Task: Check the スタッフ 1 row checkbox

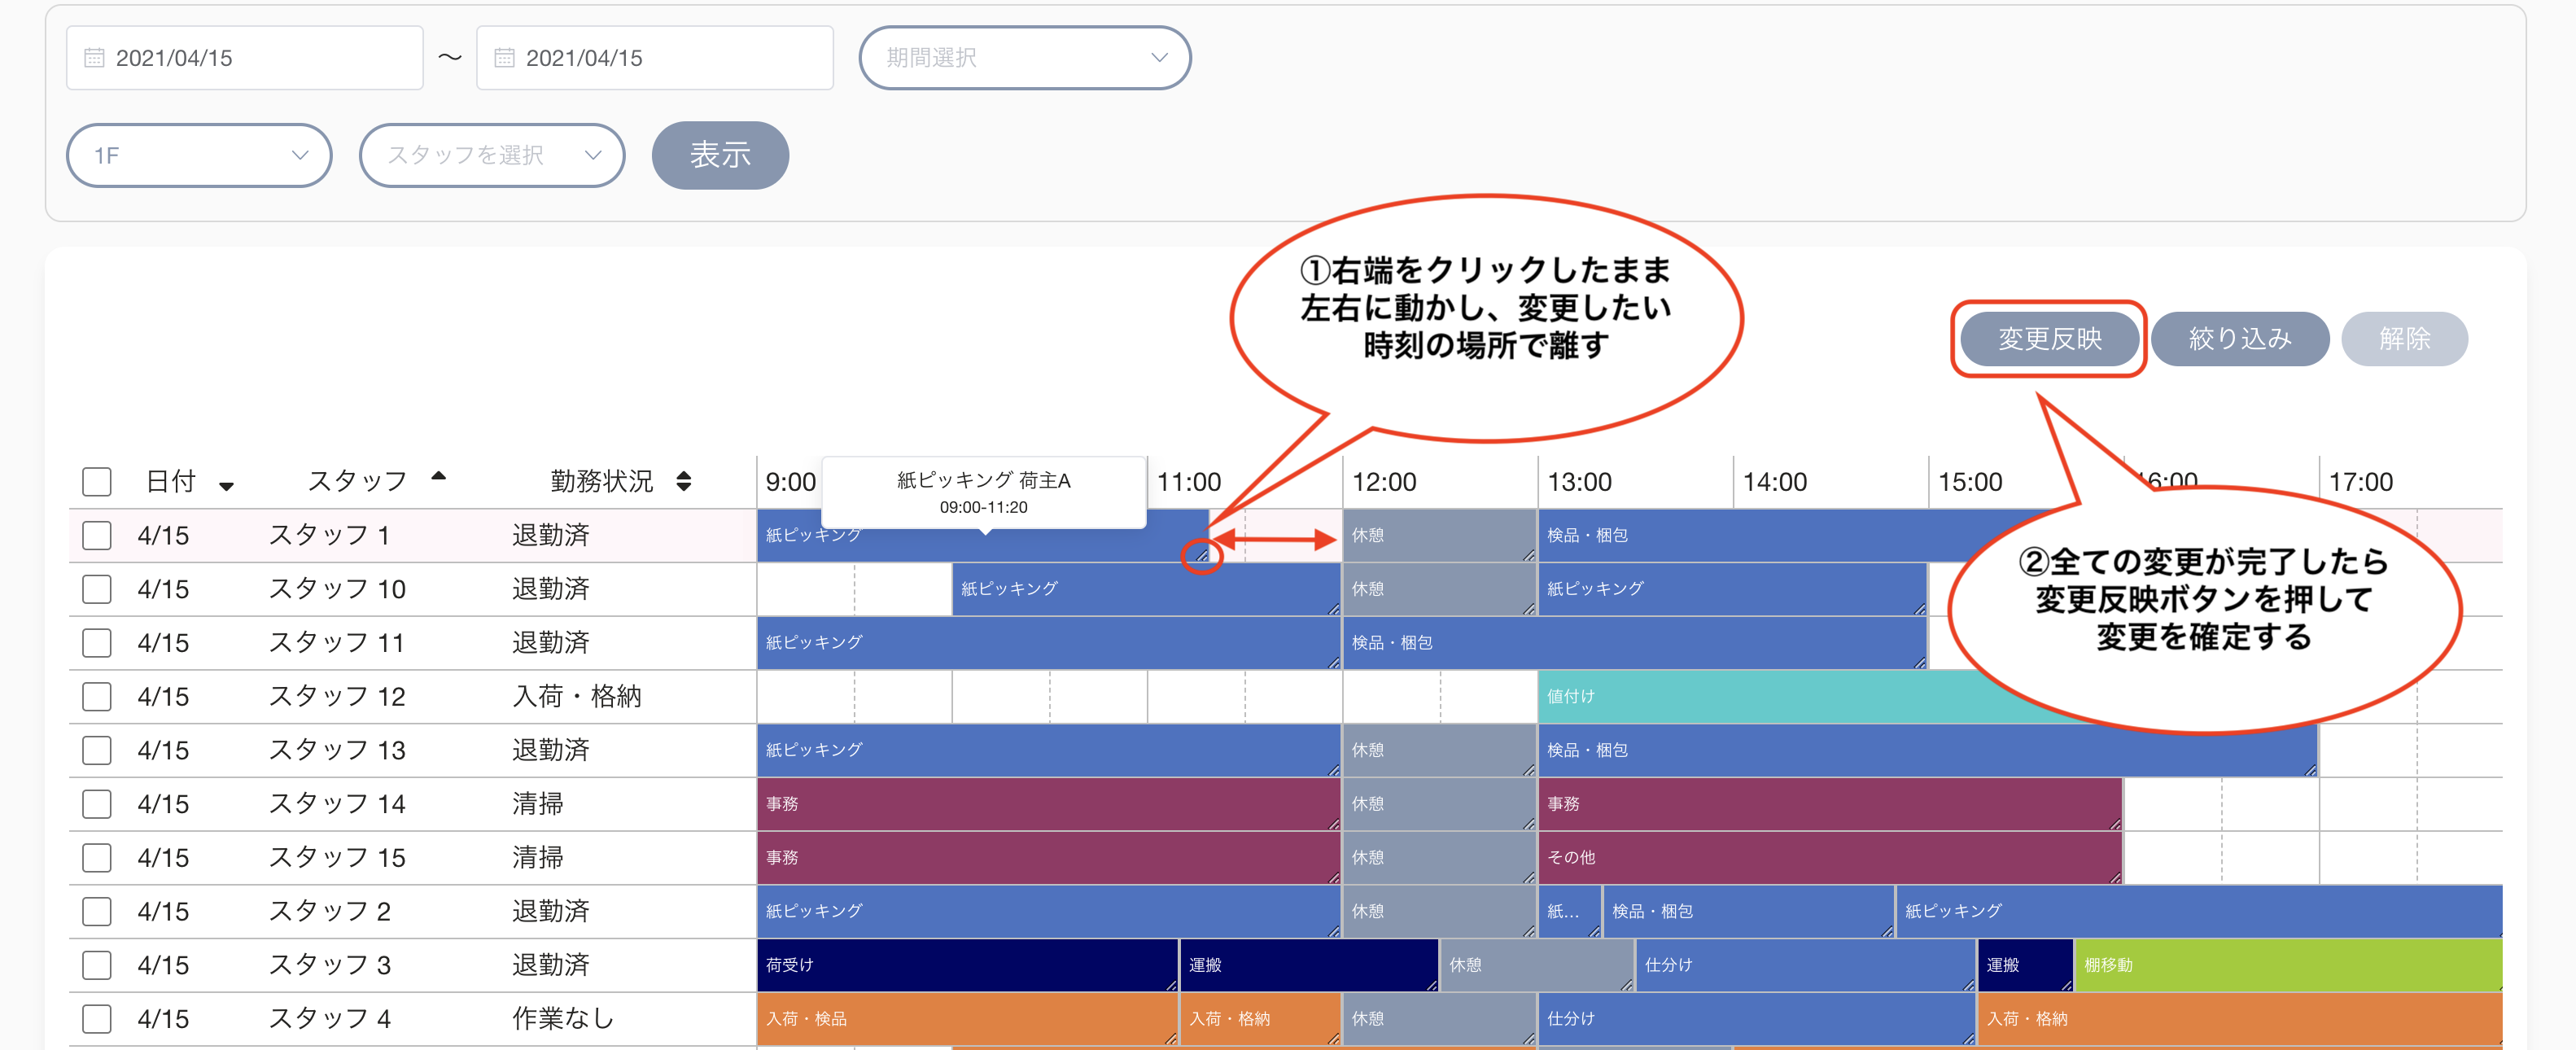Action: pos(97,536)
